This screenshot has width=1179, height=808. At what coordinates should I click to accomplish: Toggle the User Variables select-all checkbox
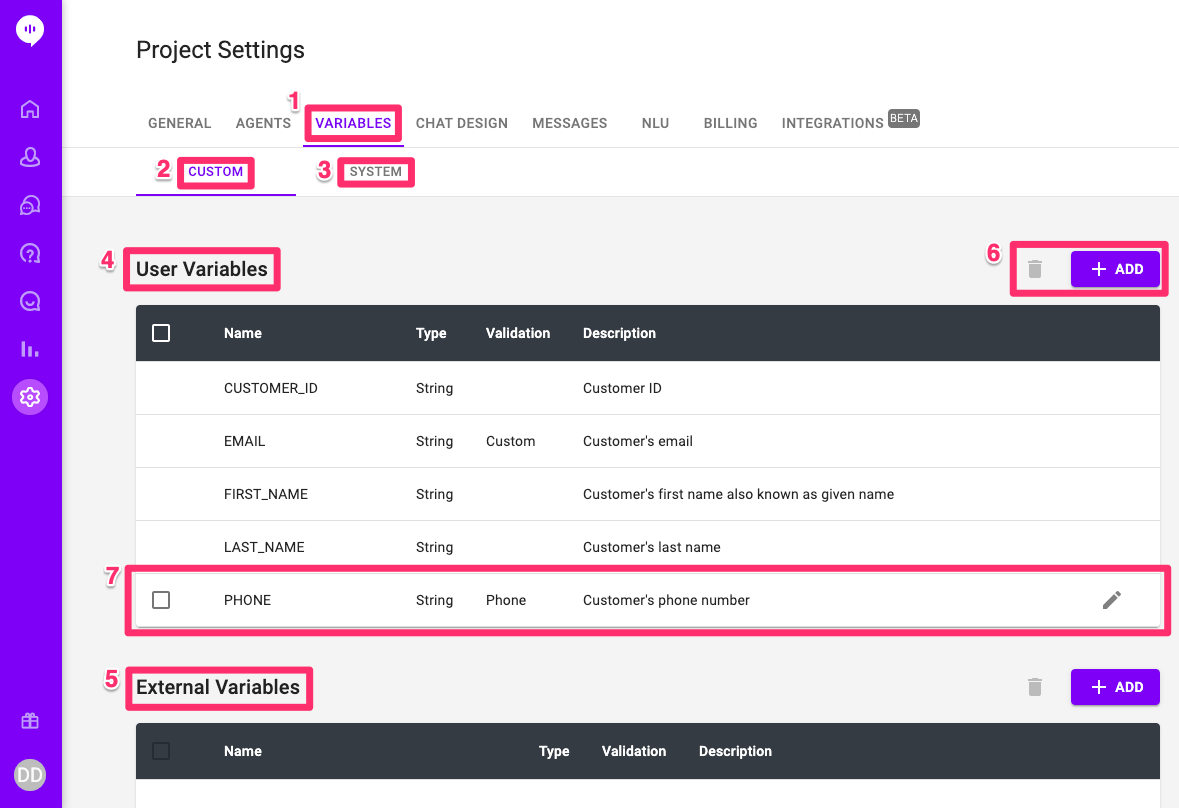coord(161,333)
